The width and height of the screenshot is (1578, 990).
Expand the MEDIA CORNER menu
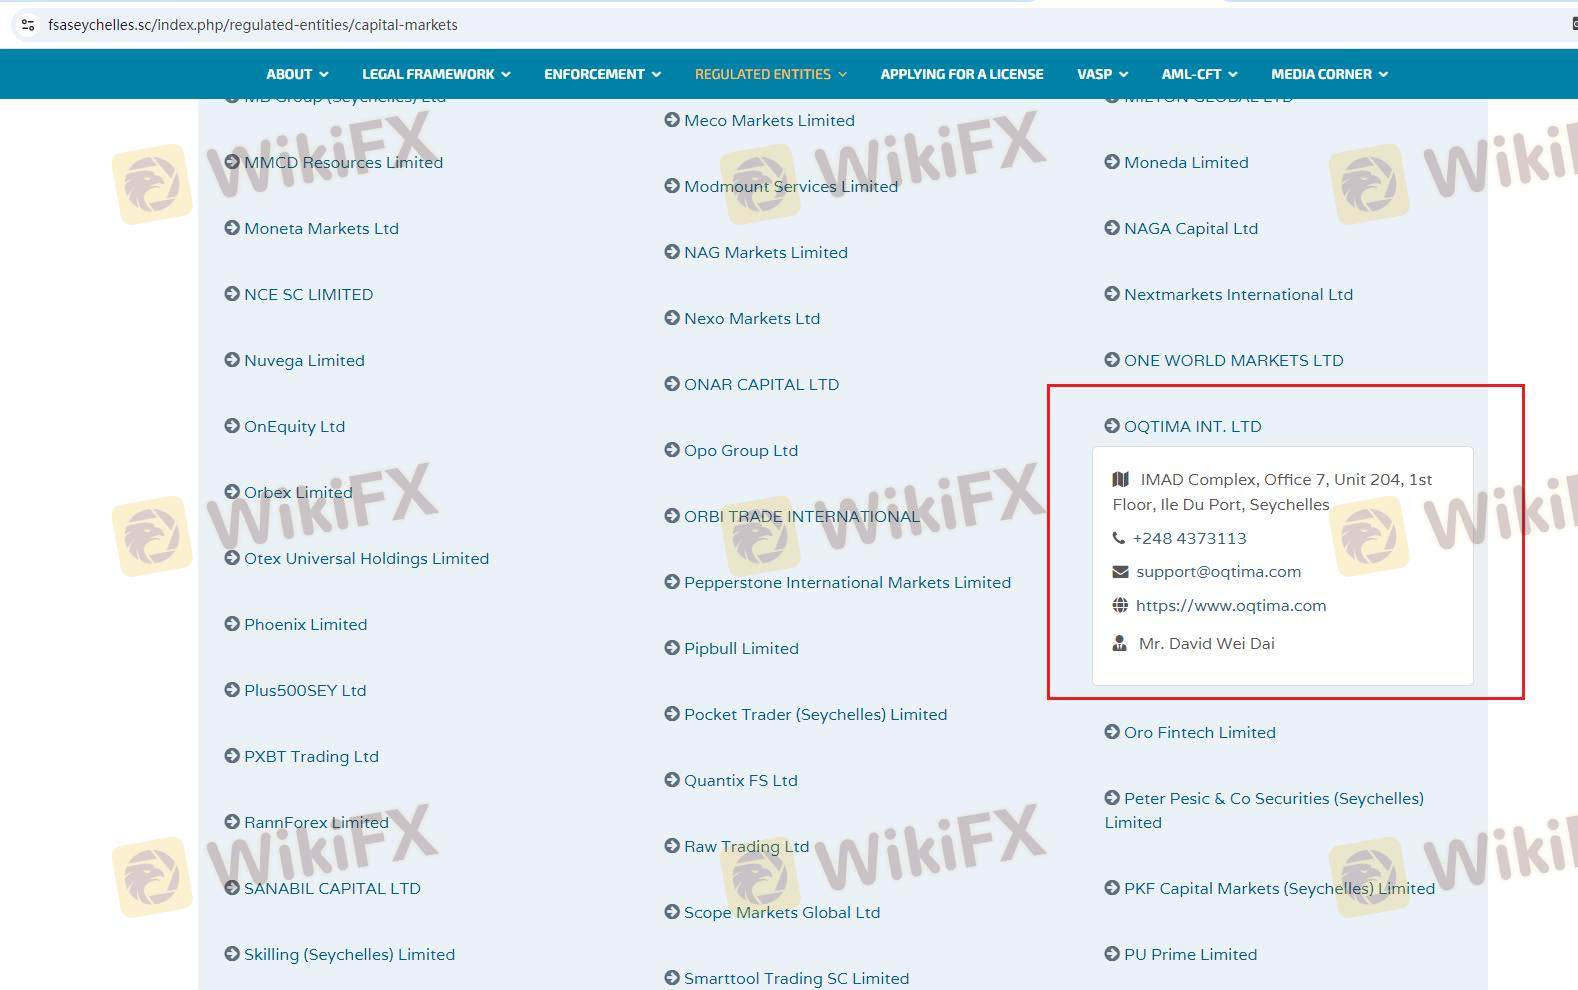(x=1329, y=74)
